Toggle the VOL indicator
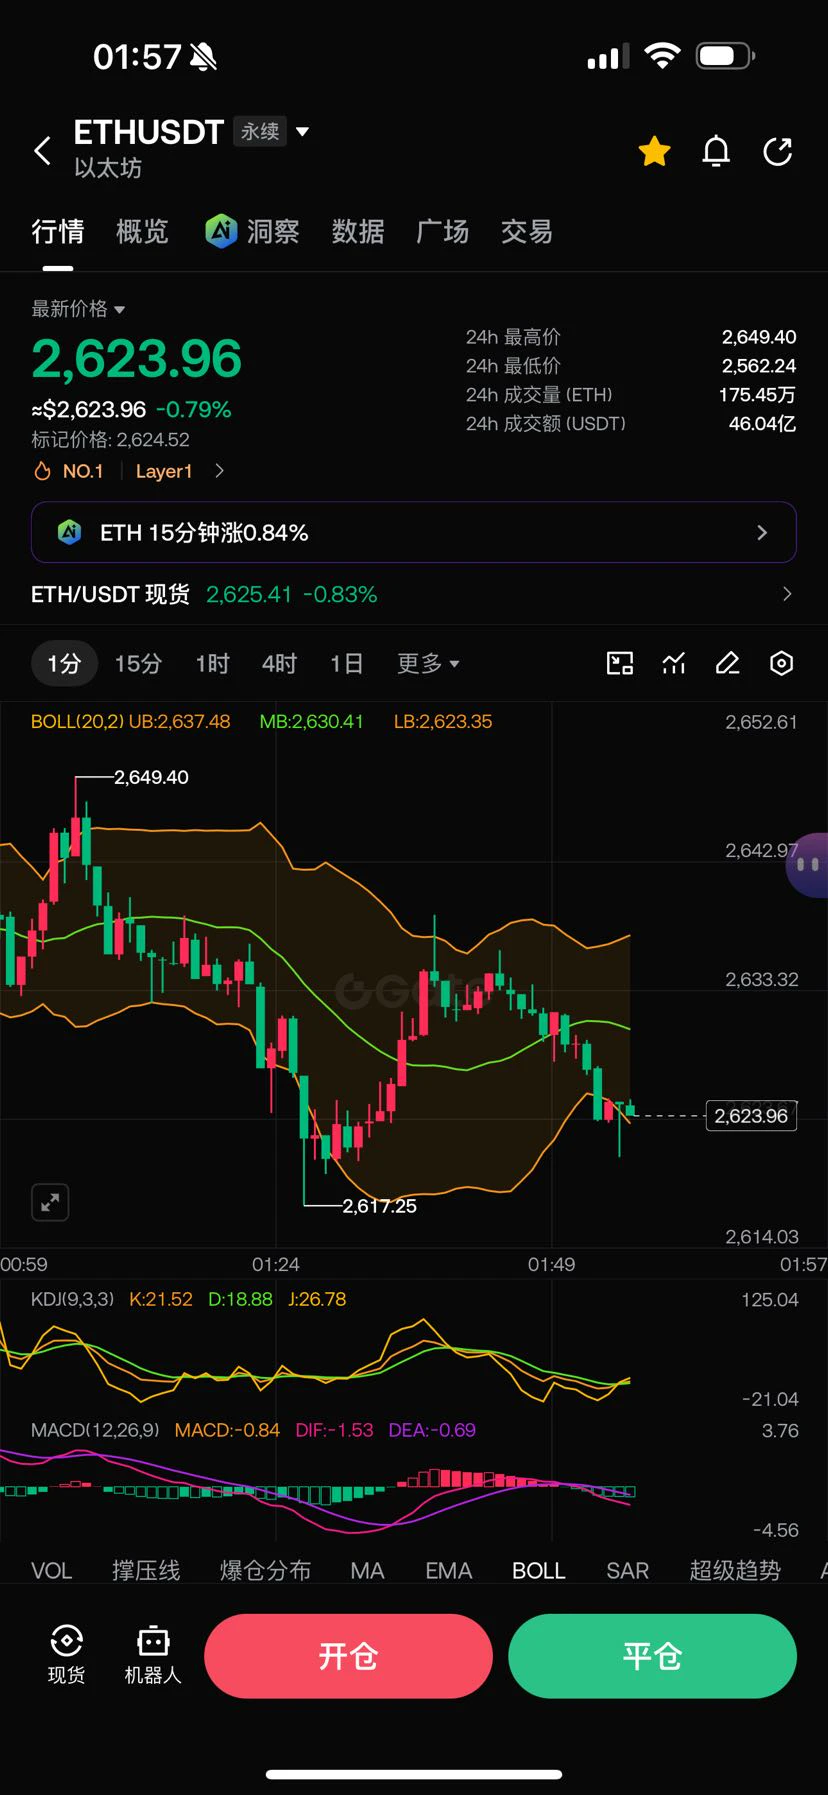 click(52, 1570)
